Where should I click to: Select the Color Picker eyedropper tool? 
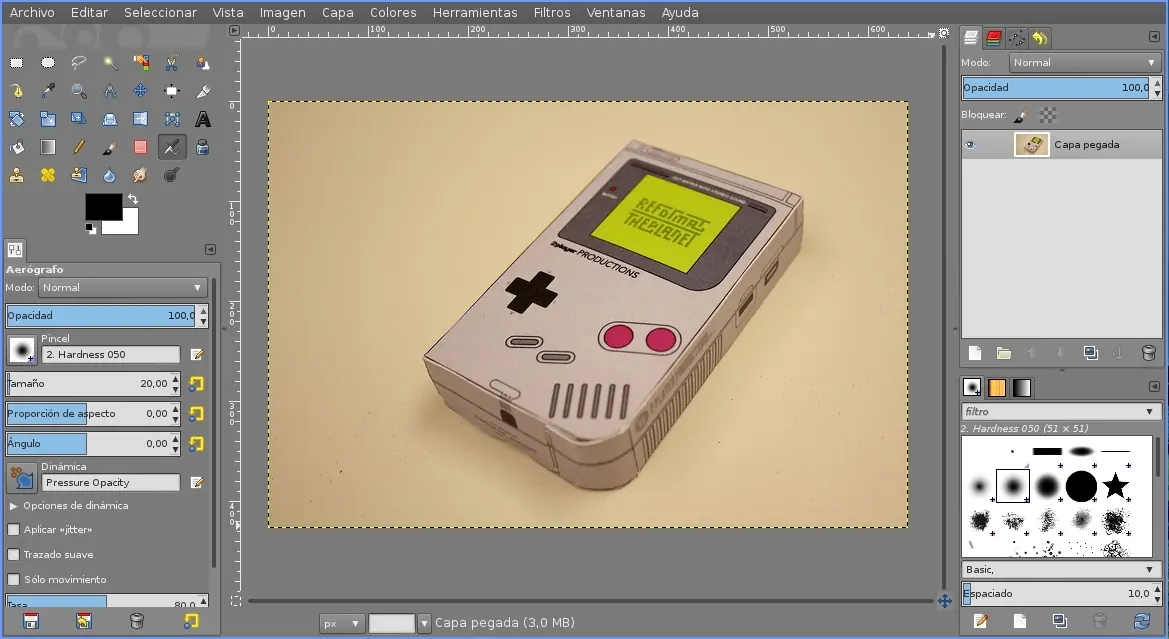pos(48,91)
